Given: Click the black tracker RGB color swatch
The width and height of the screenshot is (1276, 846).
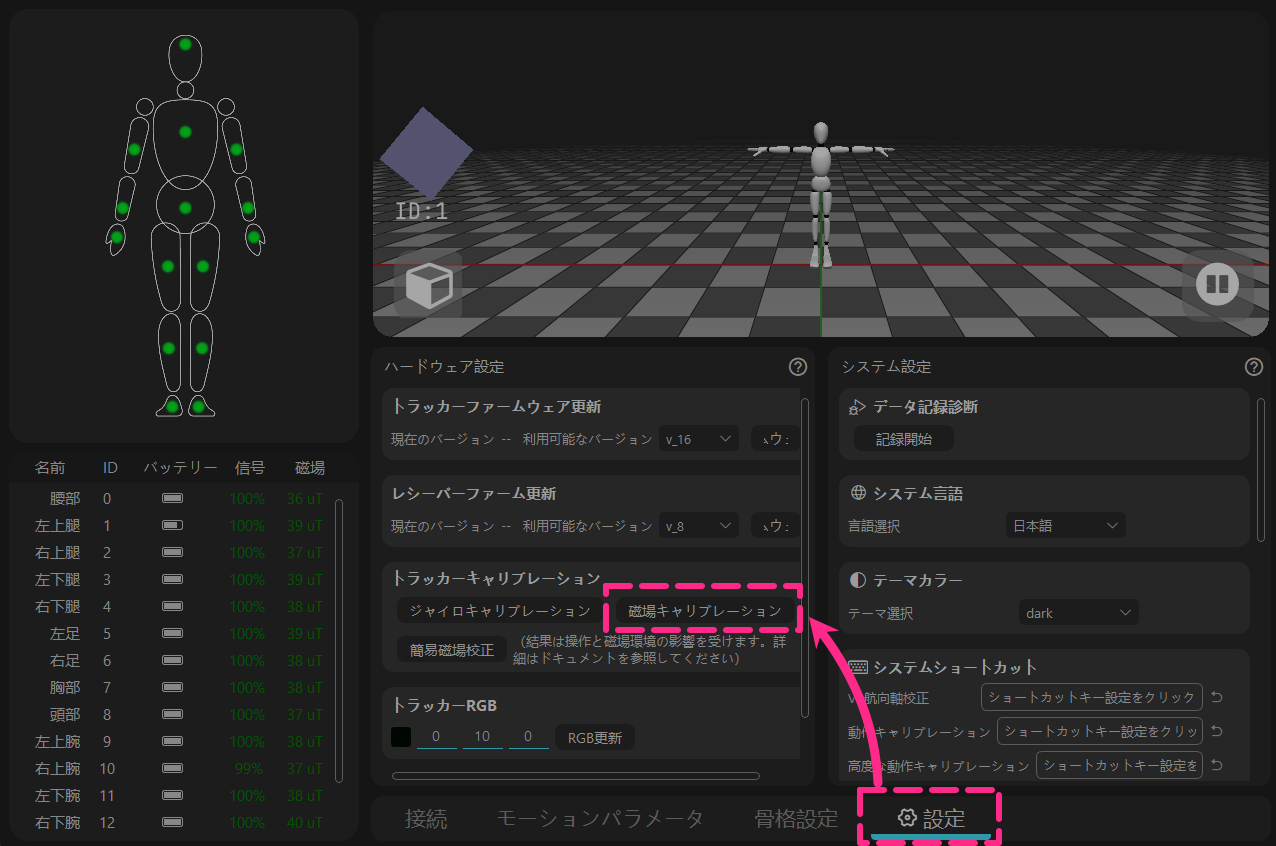Looking at the screenshot, I should [401, 738].
